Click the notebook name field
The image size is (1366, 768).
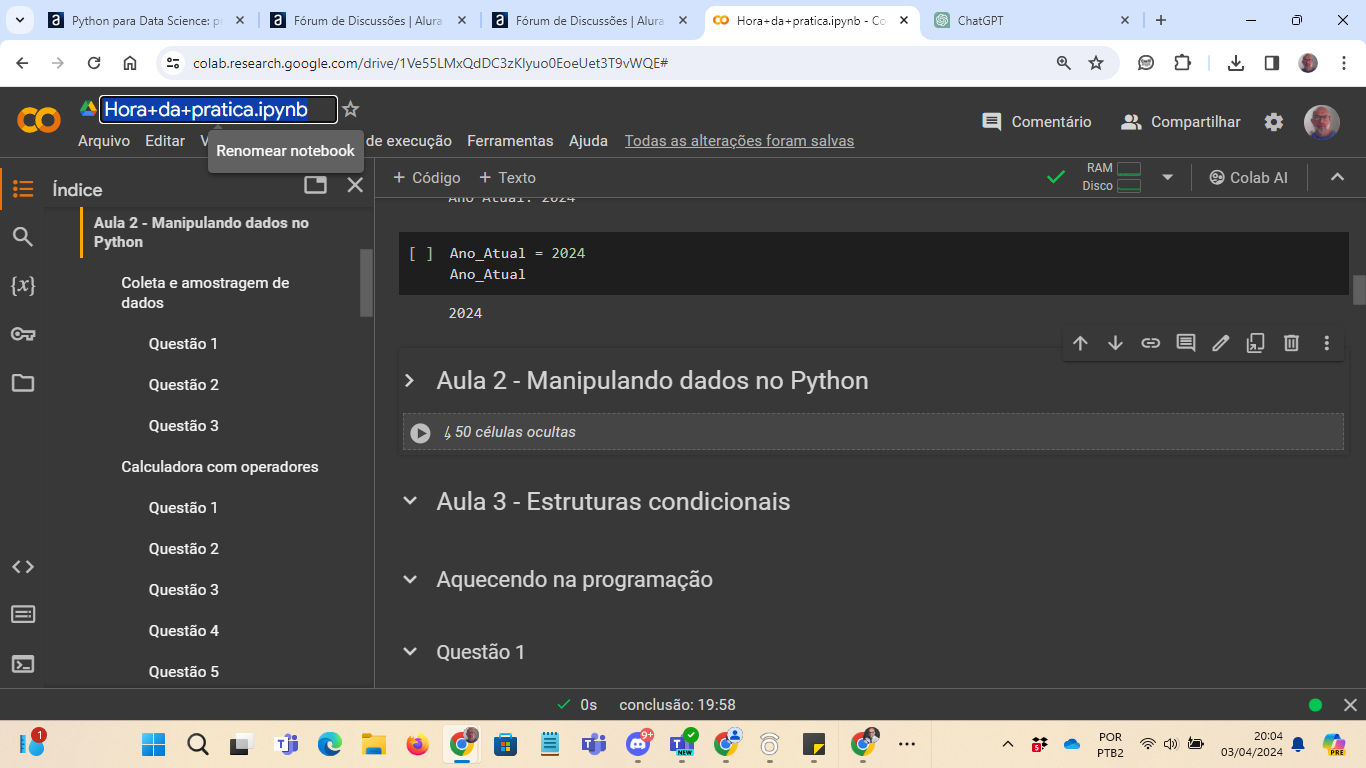pos(219,109)
